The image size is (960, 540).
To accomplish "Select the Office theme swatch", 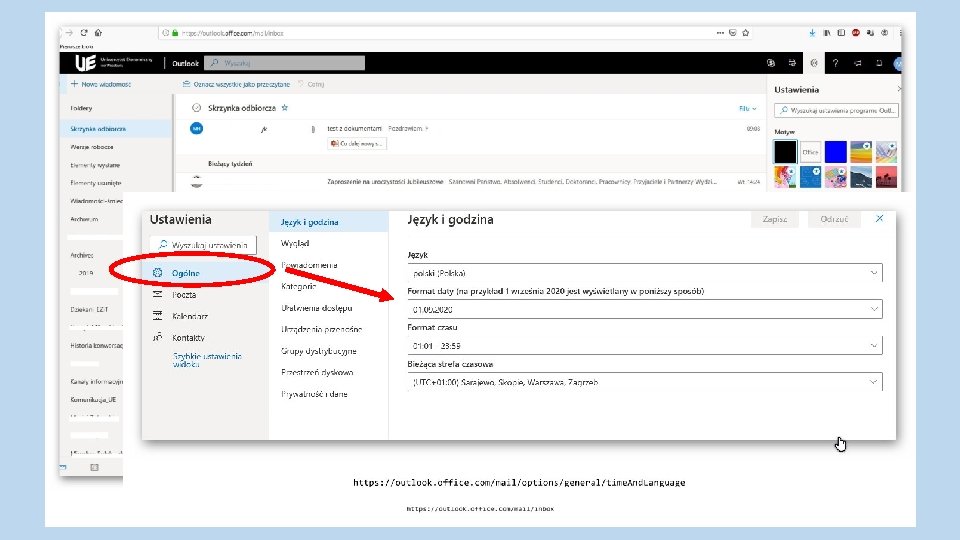I will tap(810, 151).
